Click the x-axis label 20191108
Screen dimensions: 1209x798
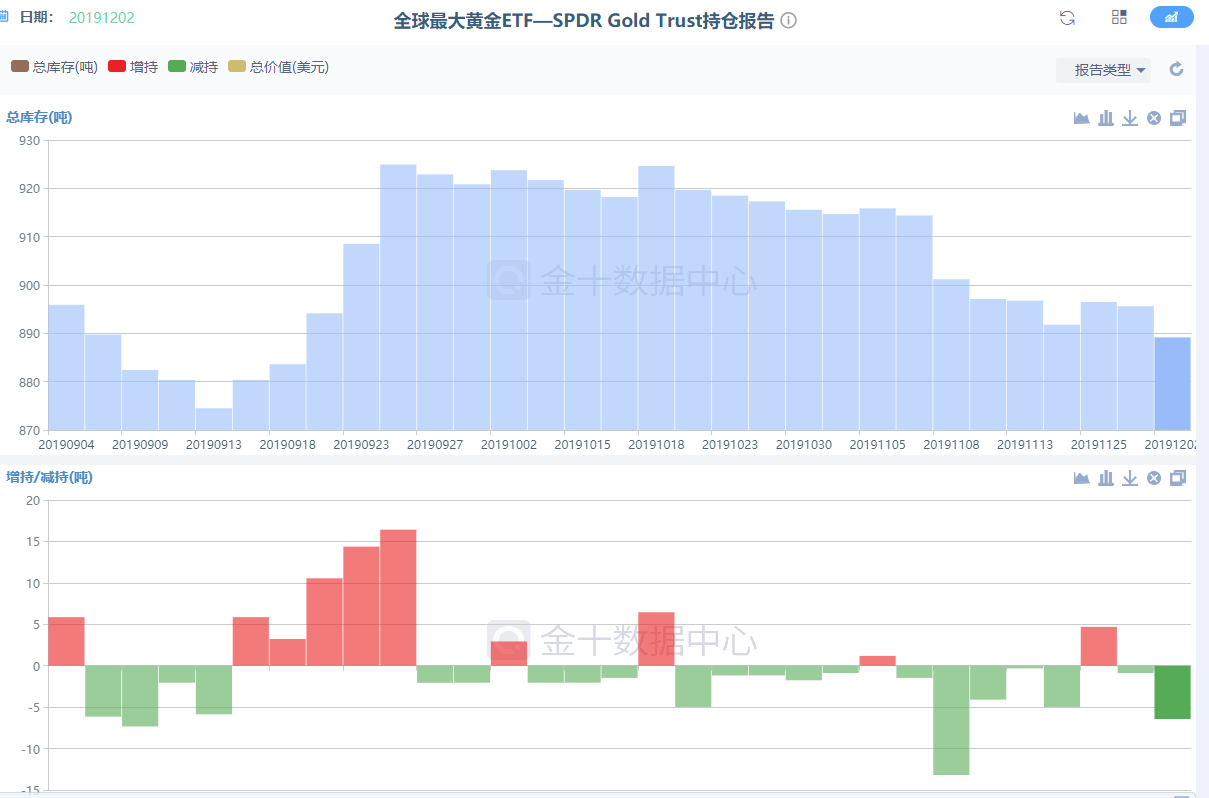pos(951,444)
